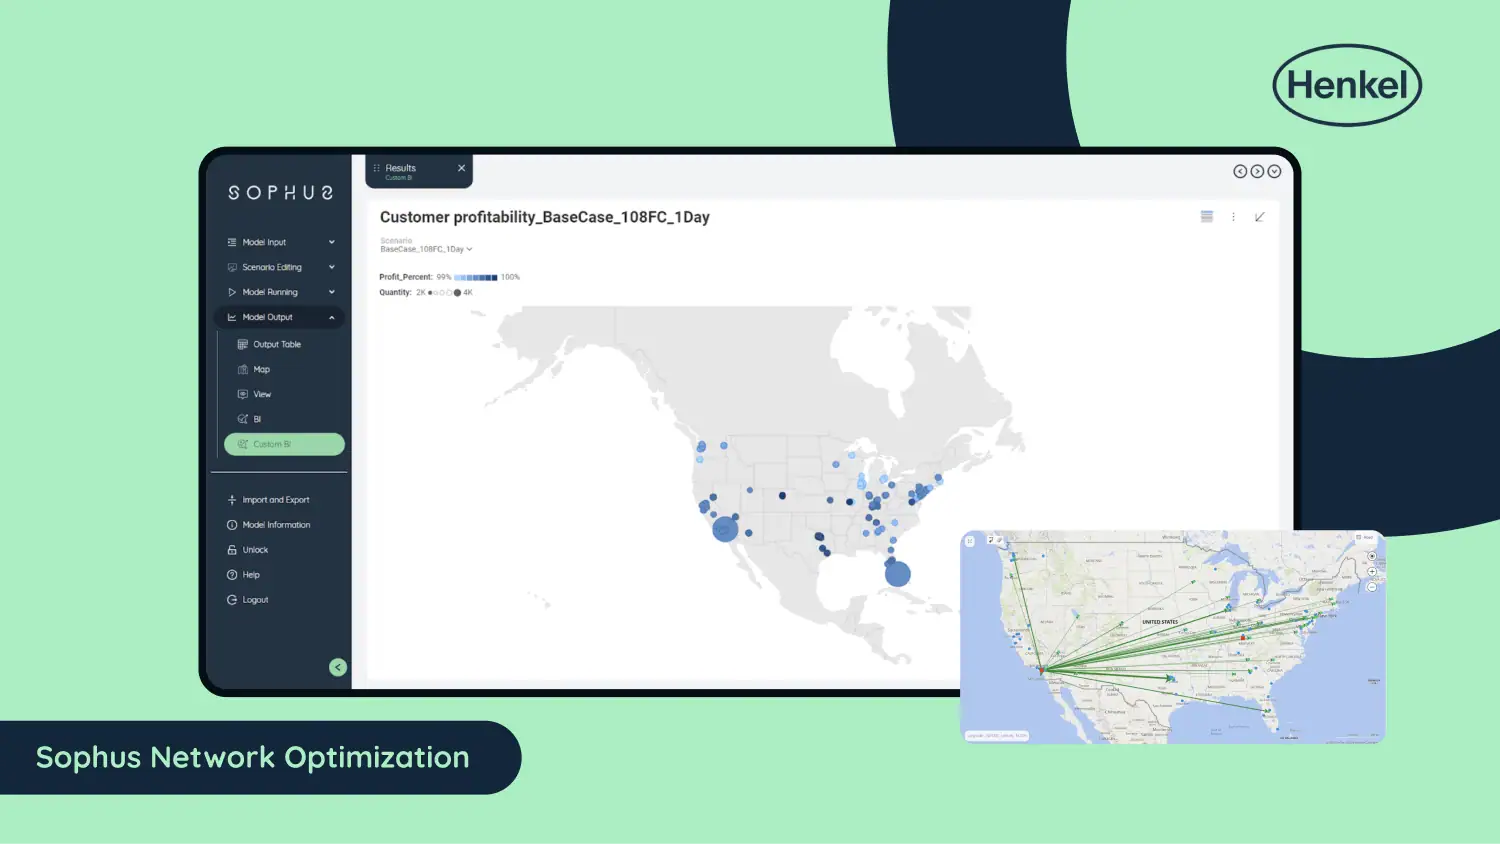Zoom out on the route map
The image size is (1500, 844).
(1372, 587)
